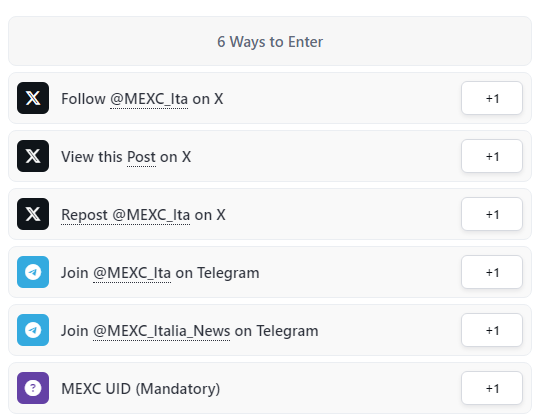Claim +1 for Join @MEXC_Italia_News on Telegram

tap(492, 330)
